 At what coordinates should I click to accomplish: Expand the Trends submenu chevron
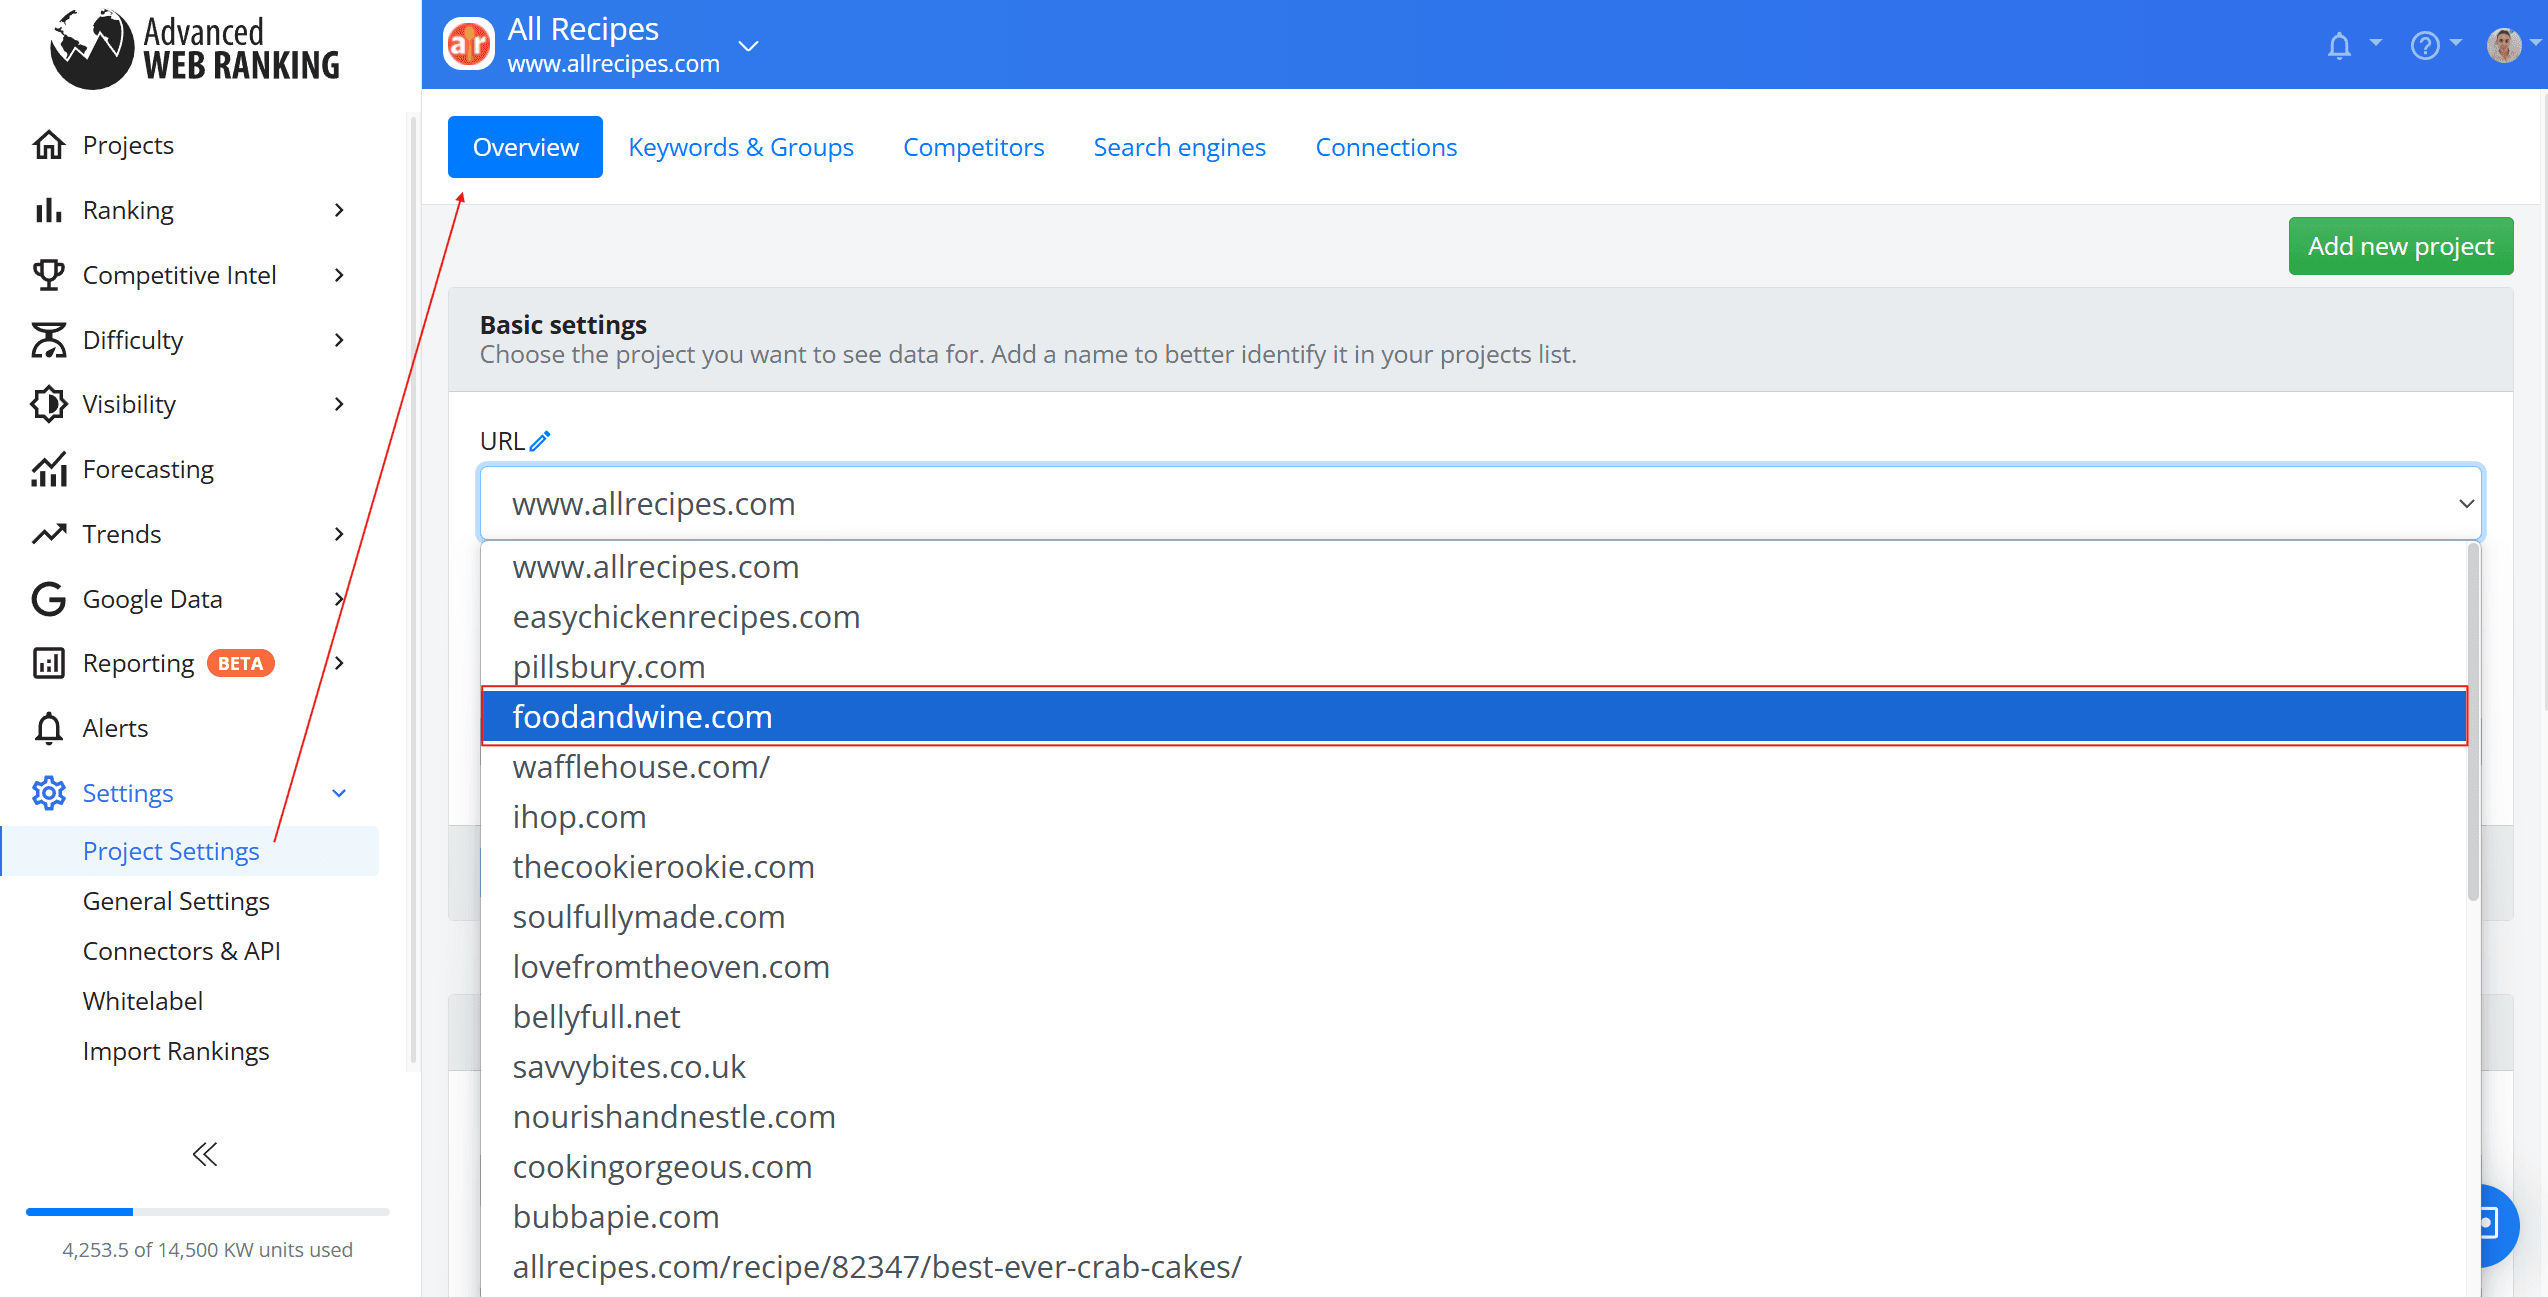pos(340,534)
